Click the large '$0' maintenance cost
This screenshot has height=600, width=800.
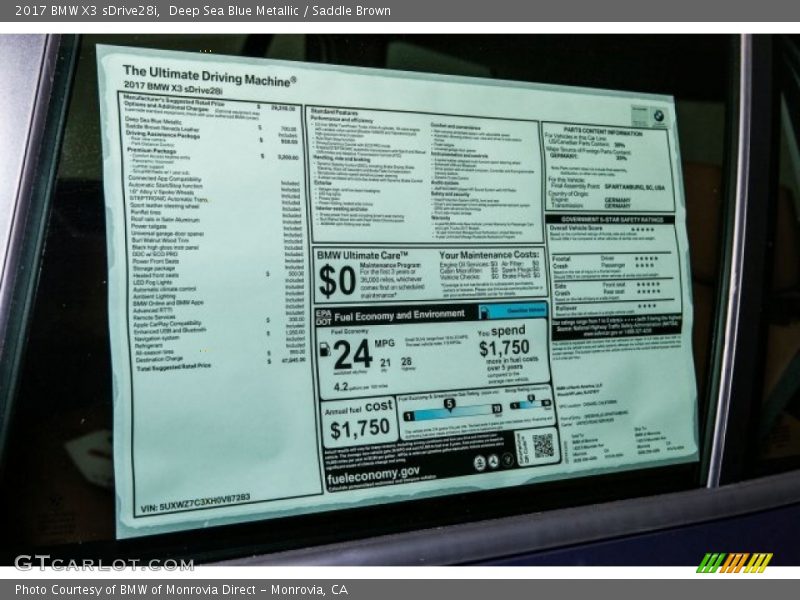coord(337,281)
